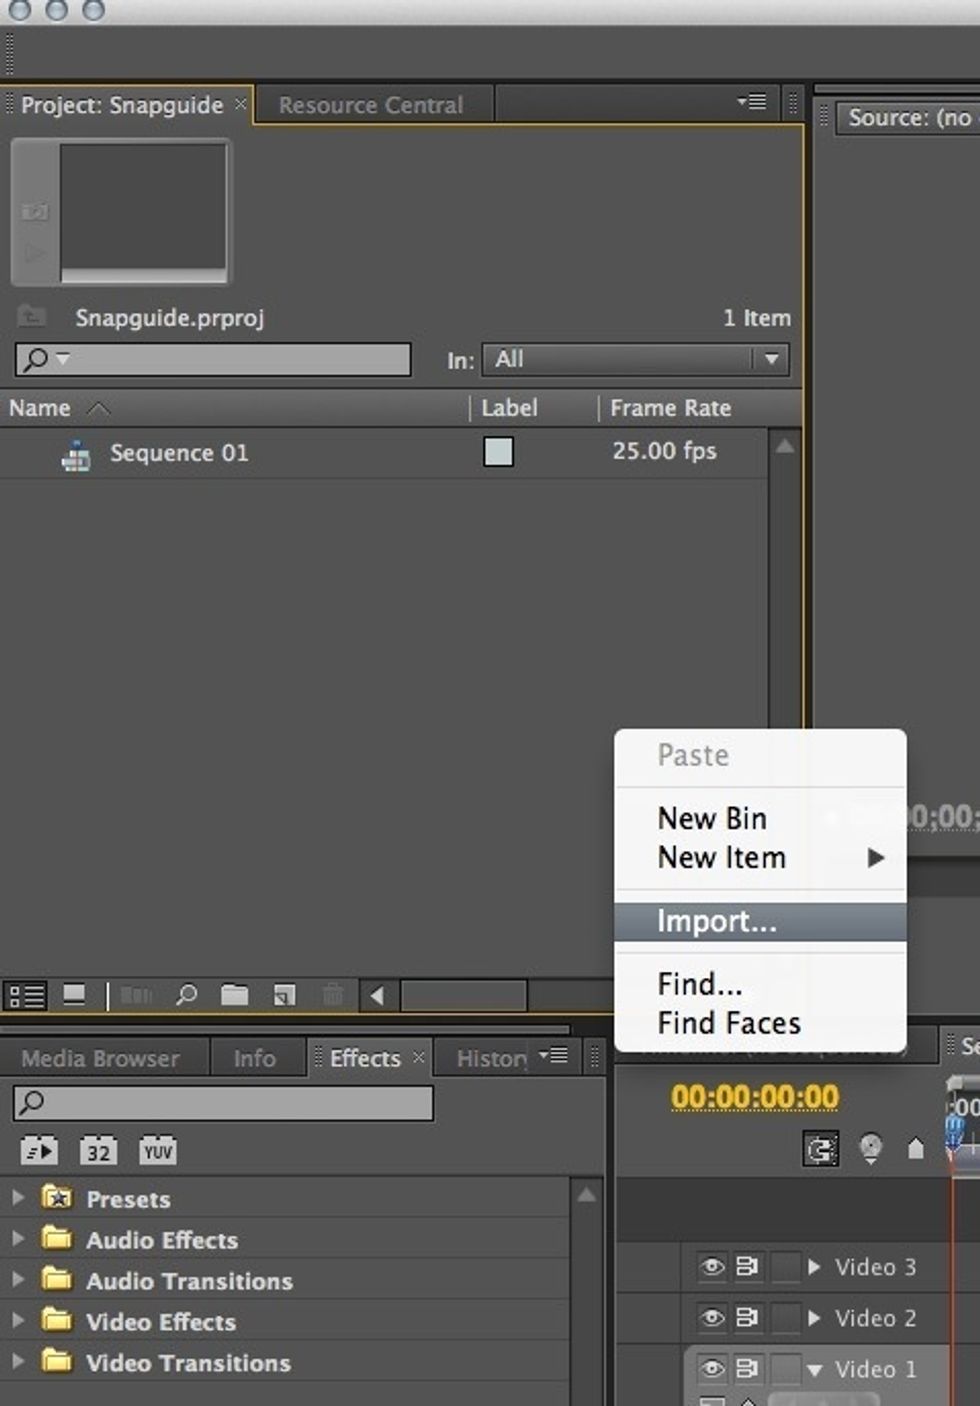Open Find using the magnifier icon
980x1406 pixels.
(186, 996)
